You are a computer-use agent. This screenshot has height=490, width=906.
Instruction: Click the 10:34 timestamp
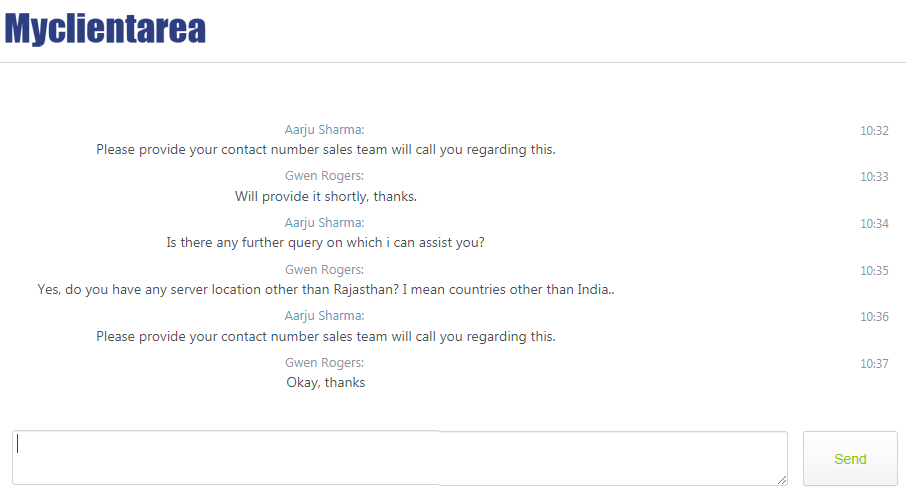coord(874,224)
